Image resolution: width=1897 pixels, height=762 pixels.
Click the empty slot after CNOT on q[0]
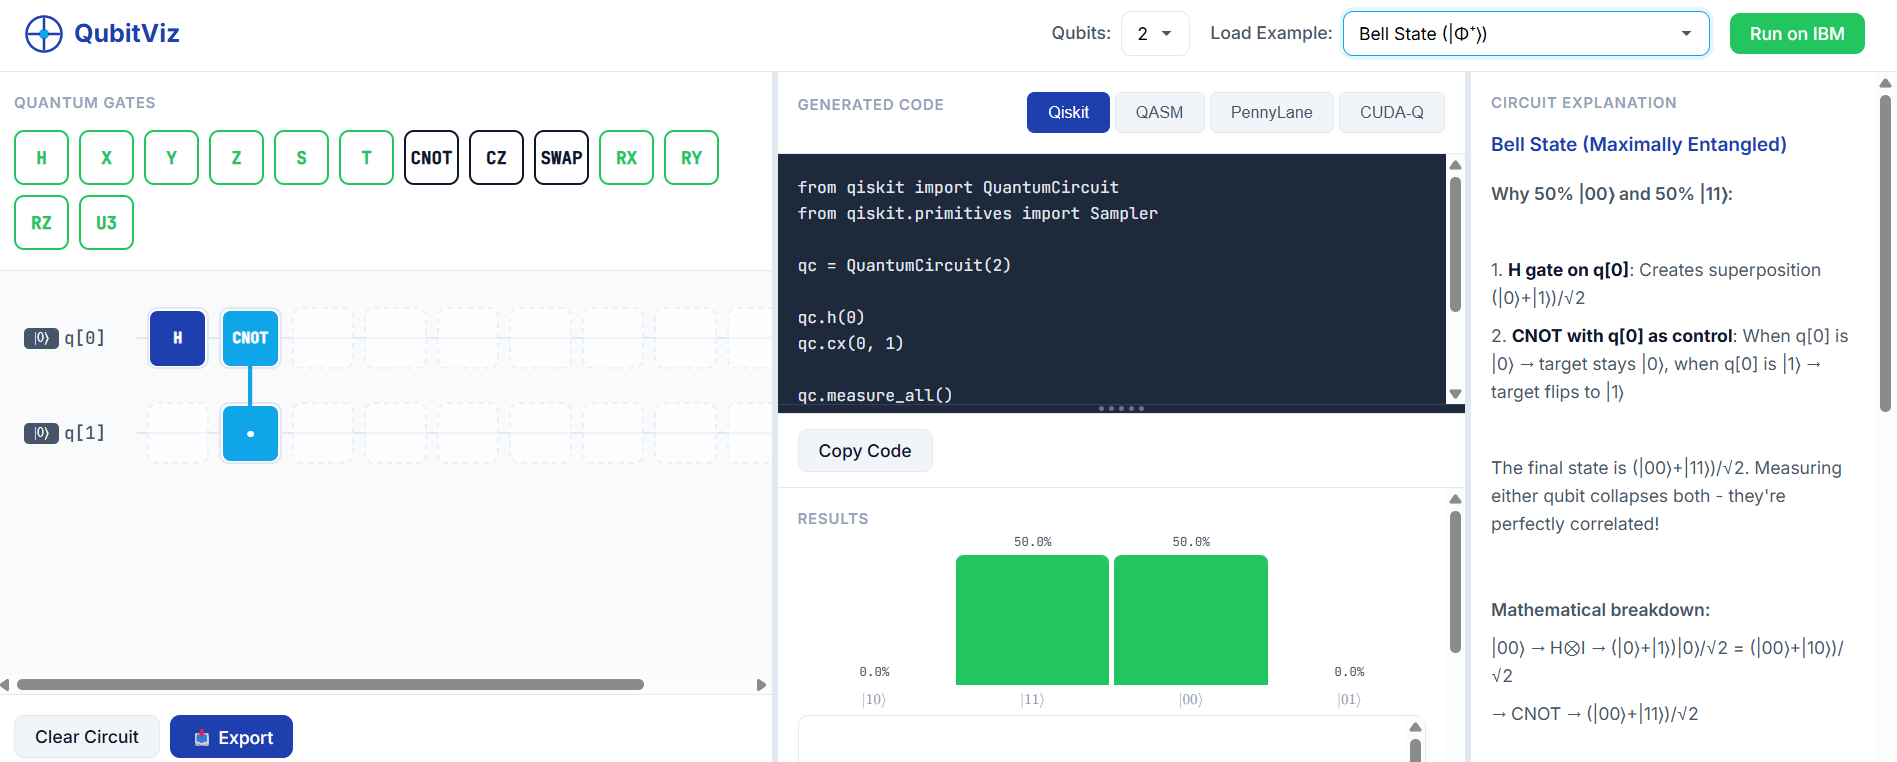pyautogui.click(x=323, y=338)
